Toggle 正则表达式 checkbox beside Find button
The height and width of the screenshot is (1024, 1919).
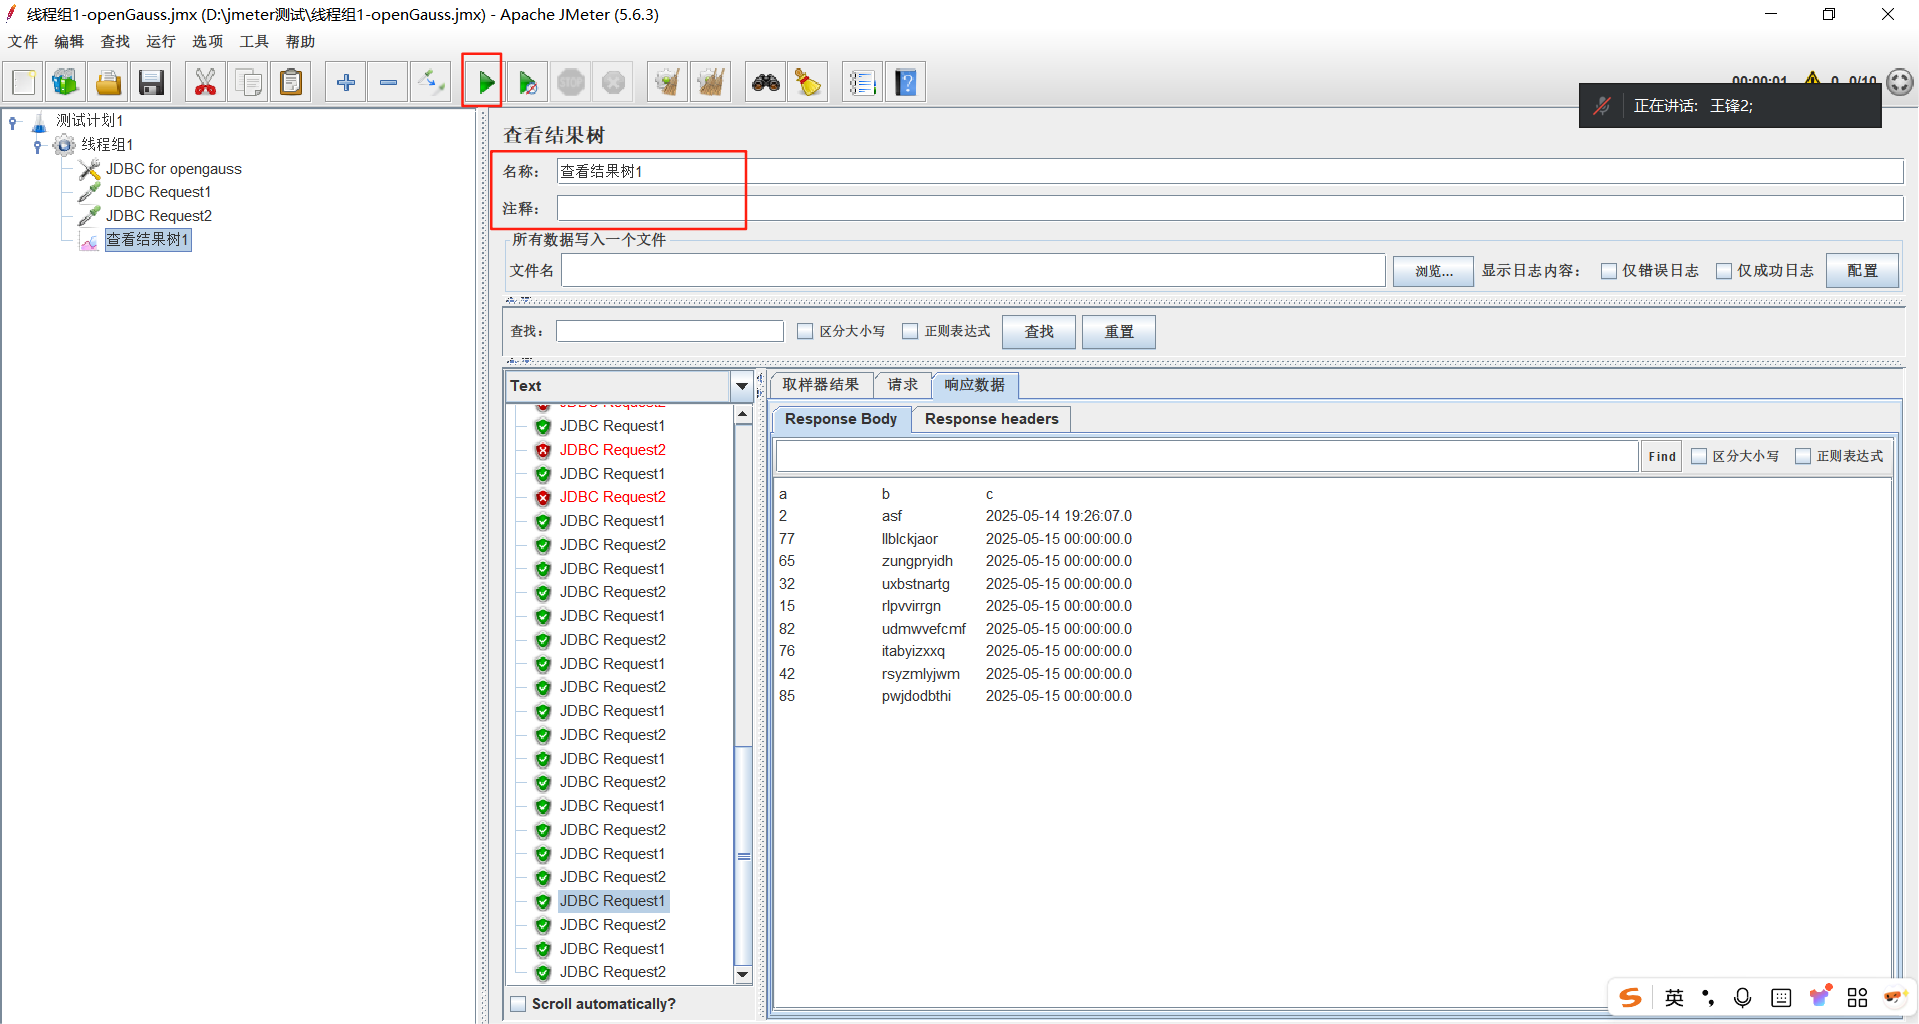[1803, 456]
